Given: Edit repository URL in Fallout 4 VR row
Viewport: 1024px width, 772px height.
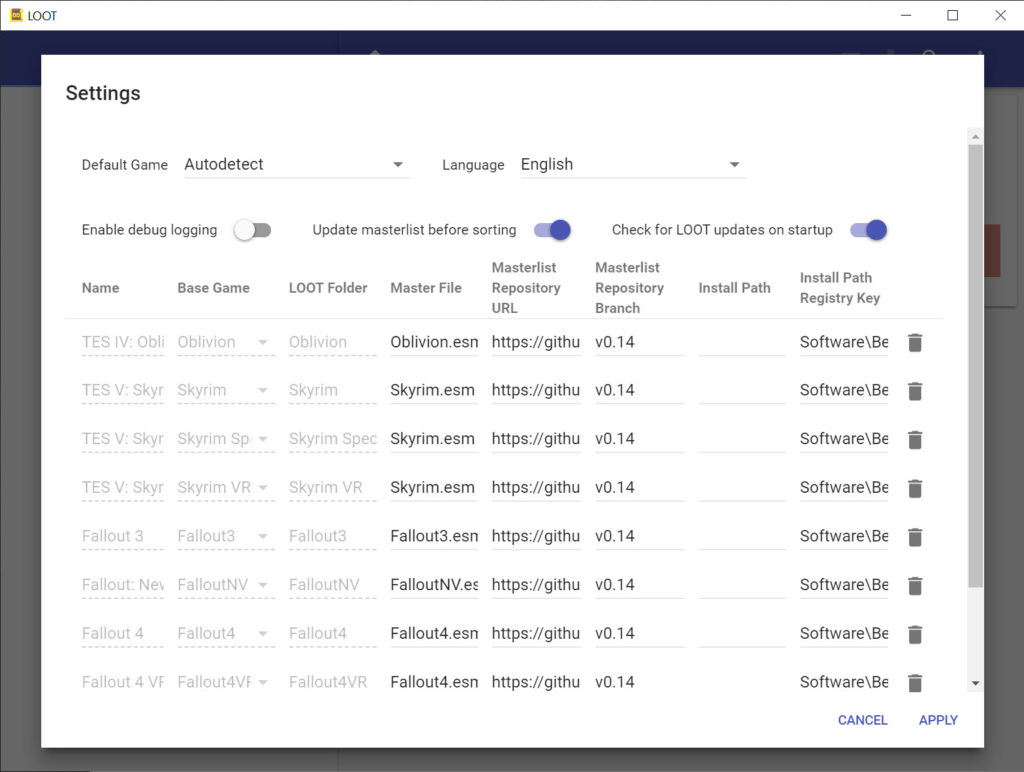Looking at the screenshot, I should pos(536,683).
